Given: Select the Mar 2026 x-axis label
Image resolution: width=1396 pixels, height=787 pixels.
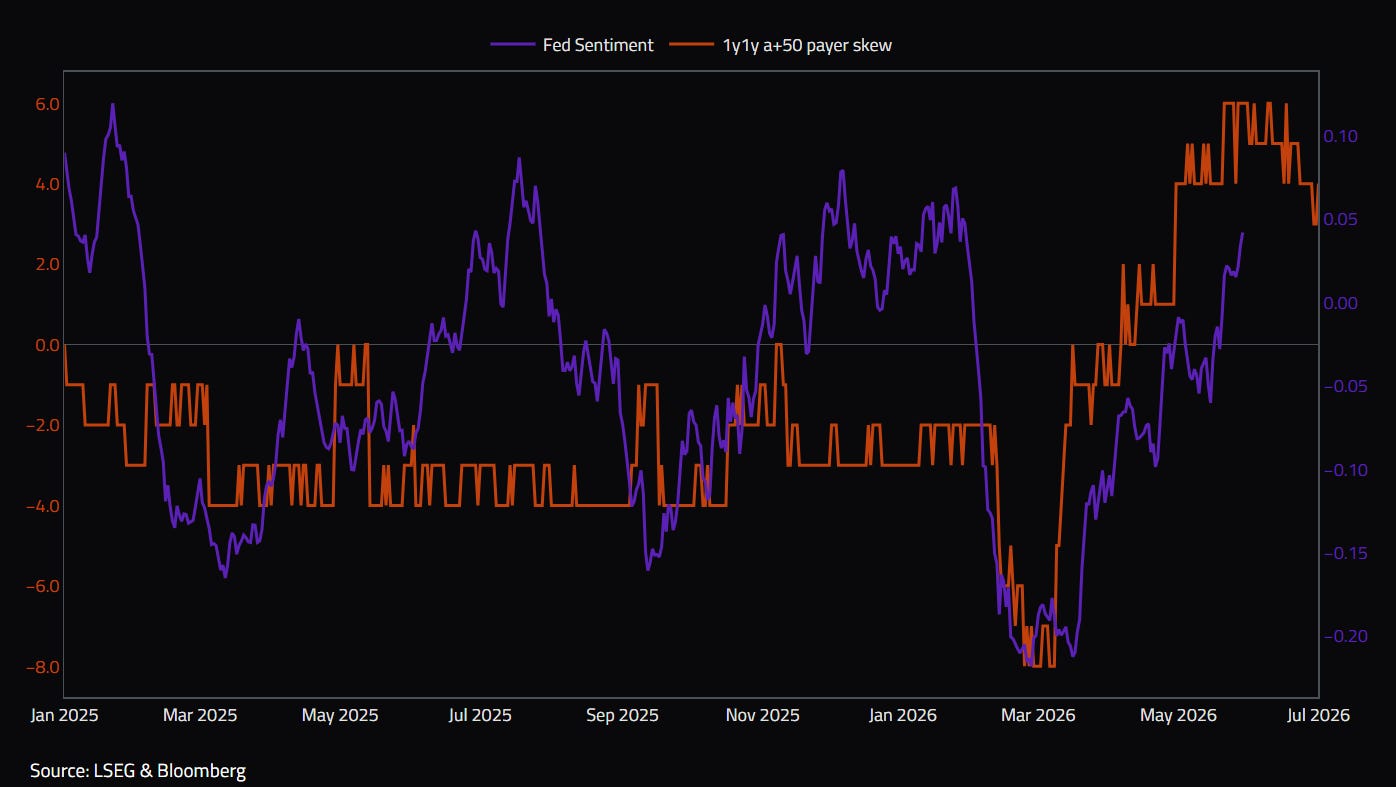Looking at the screenshot, I should (1038, 715).
